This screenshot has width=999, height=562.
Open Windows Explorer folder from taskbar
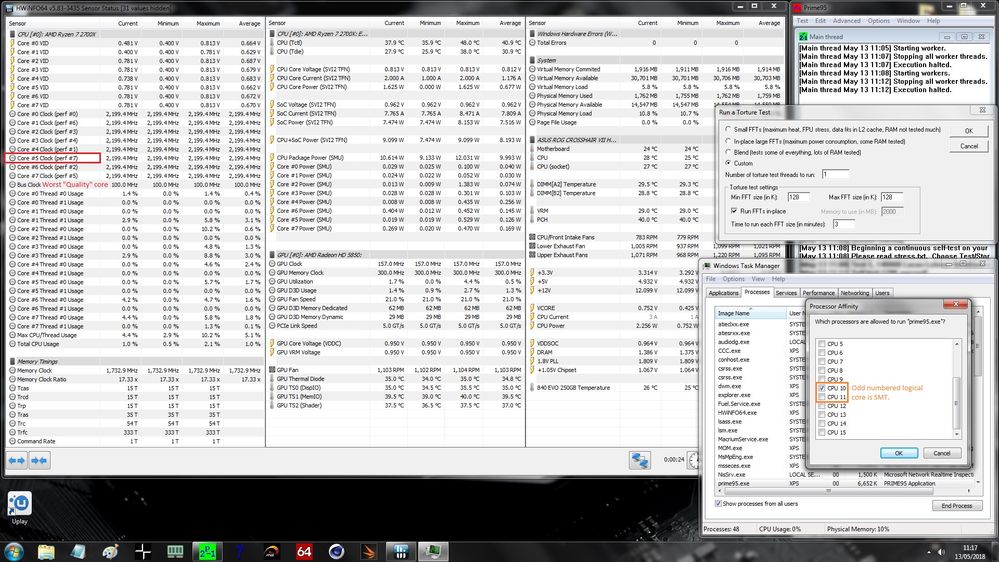(46, 552)
